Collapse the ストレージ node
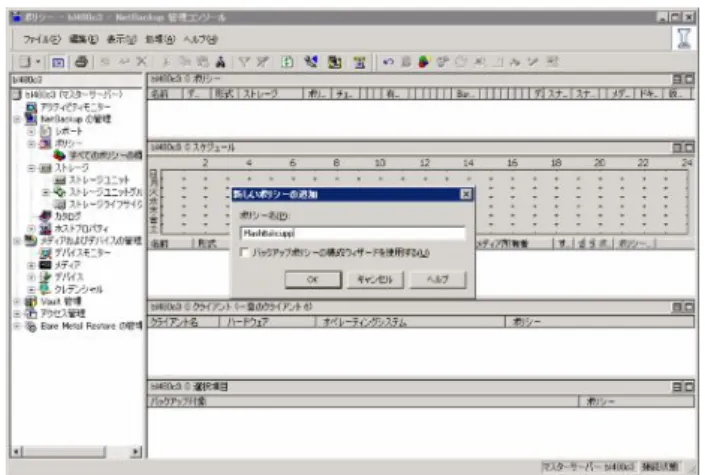 [31, 168]
